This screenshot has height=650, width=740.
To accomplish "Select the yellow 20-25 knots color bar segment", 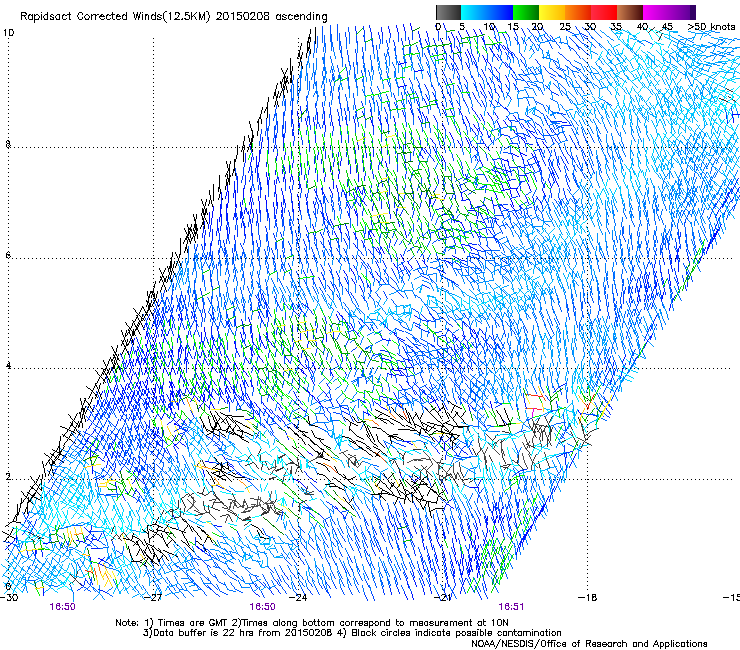I will pos(552,12).
